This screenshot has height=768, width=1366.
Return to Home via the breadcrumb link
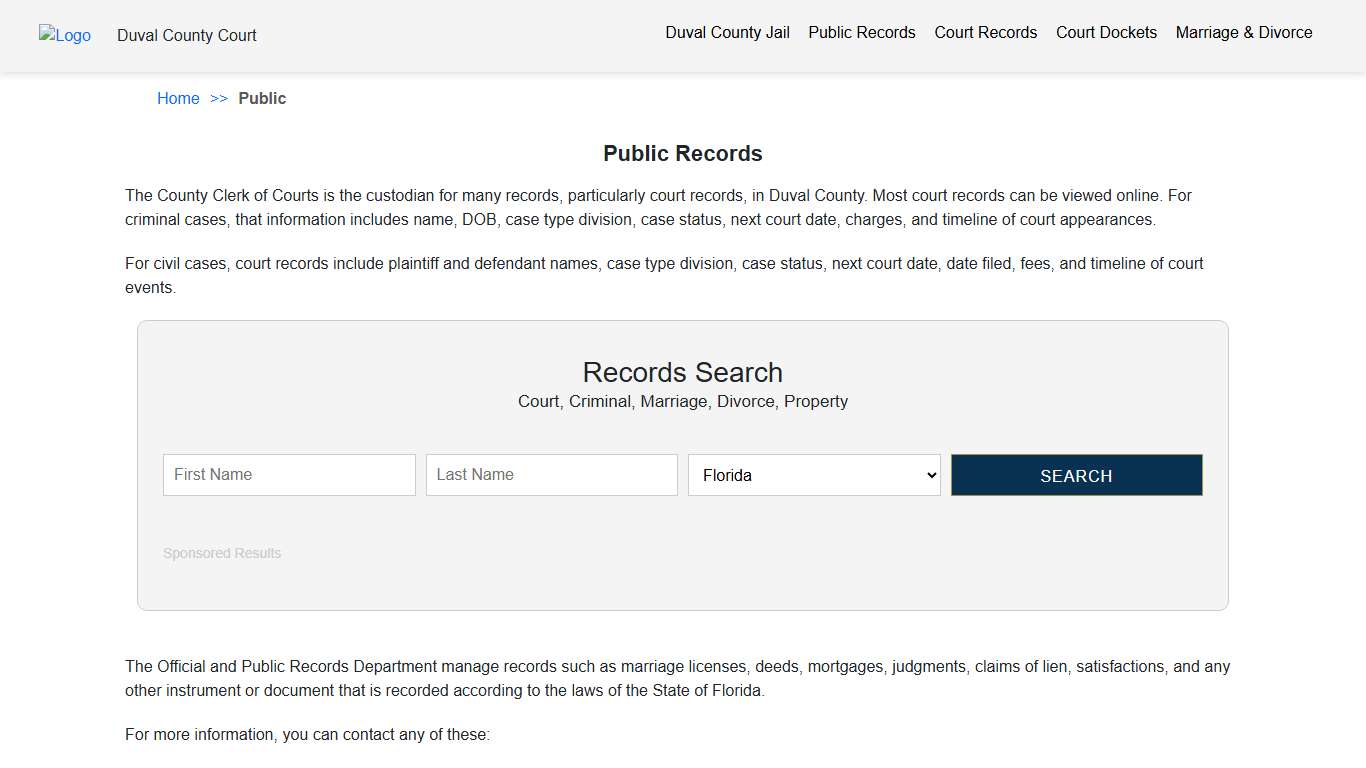(178, 98)
